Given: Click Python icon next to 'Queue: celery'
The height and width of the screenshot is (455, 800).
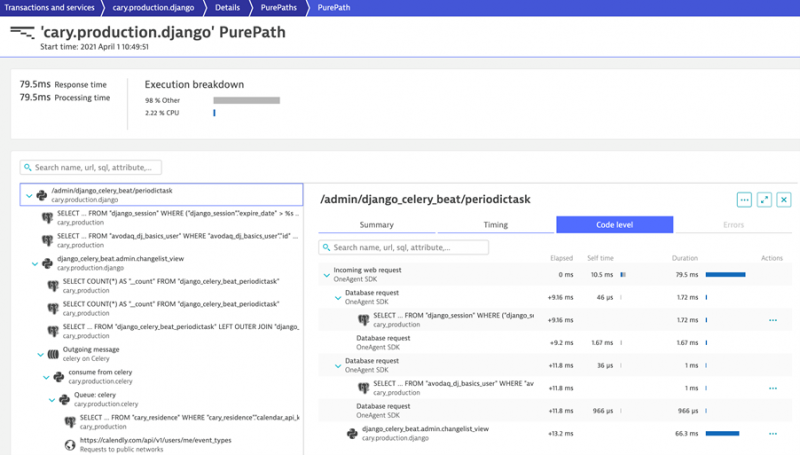Looking at the screenshot, I should [x=70, y=399].
